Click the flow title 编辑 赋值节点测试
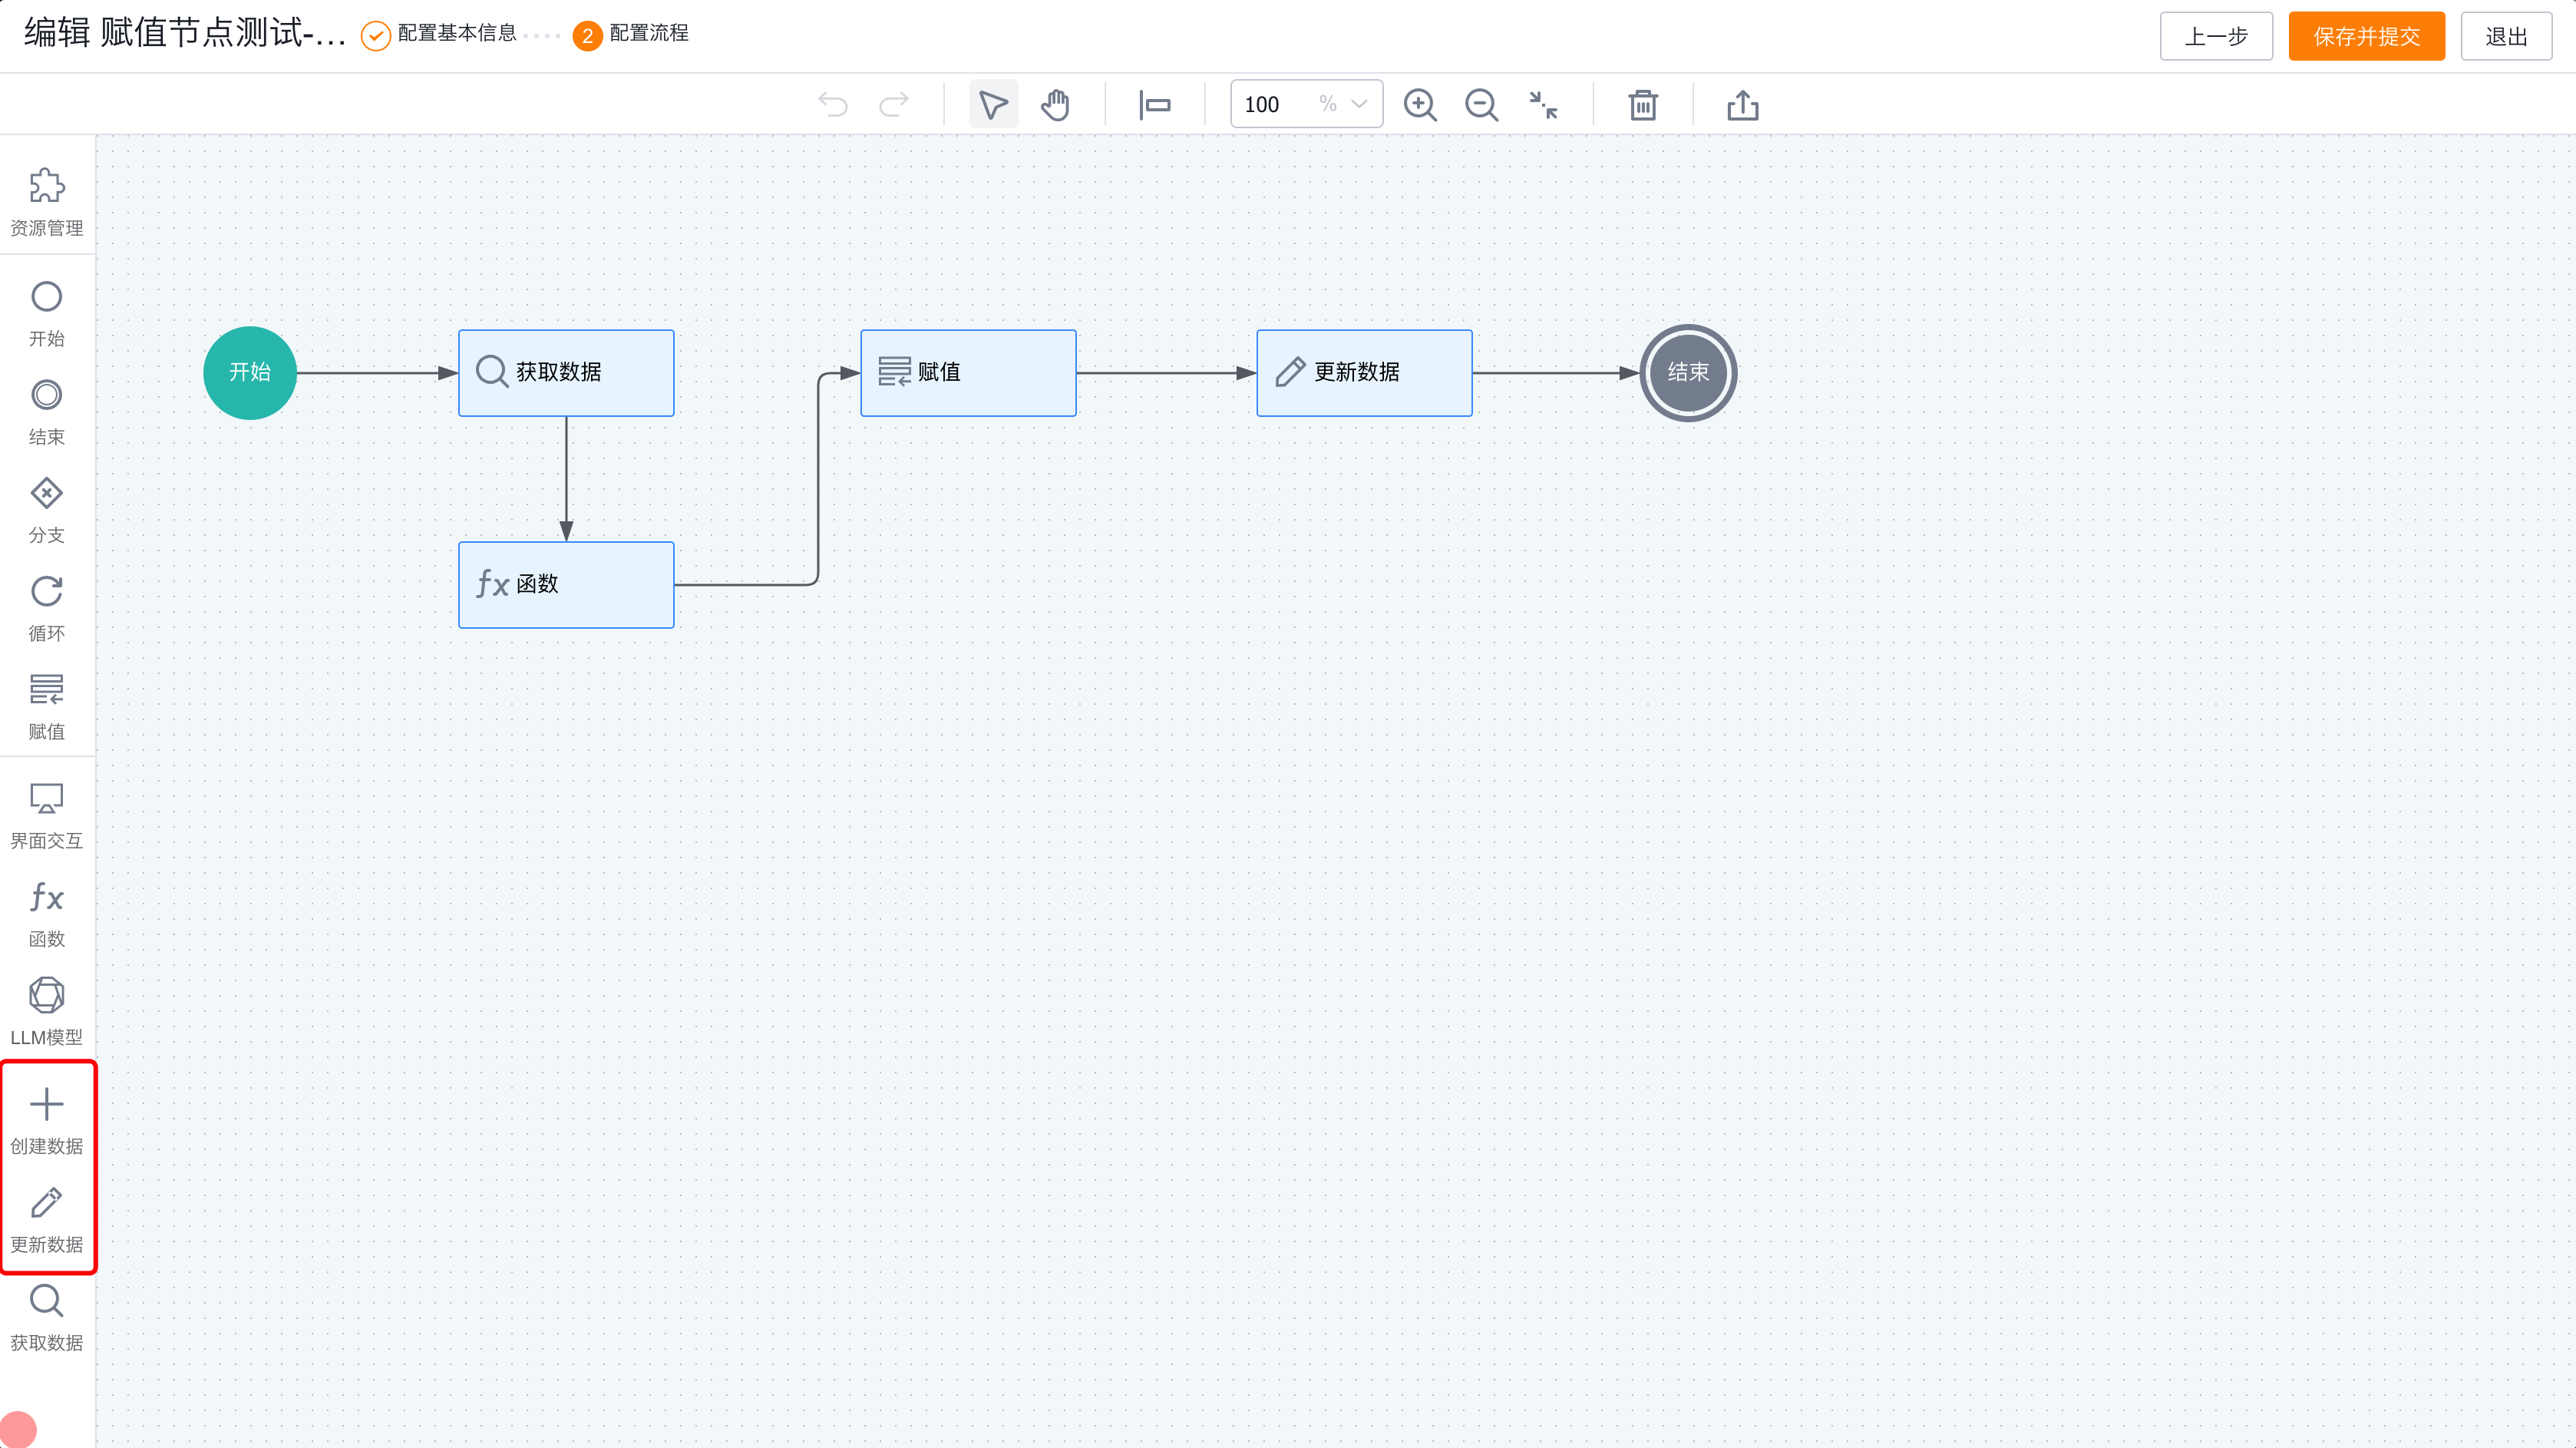 point(185,33)
